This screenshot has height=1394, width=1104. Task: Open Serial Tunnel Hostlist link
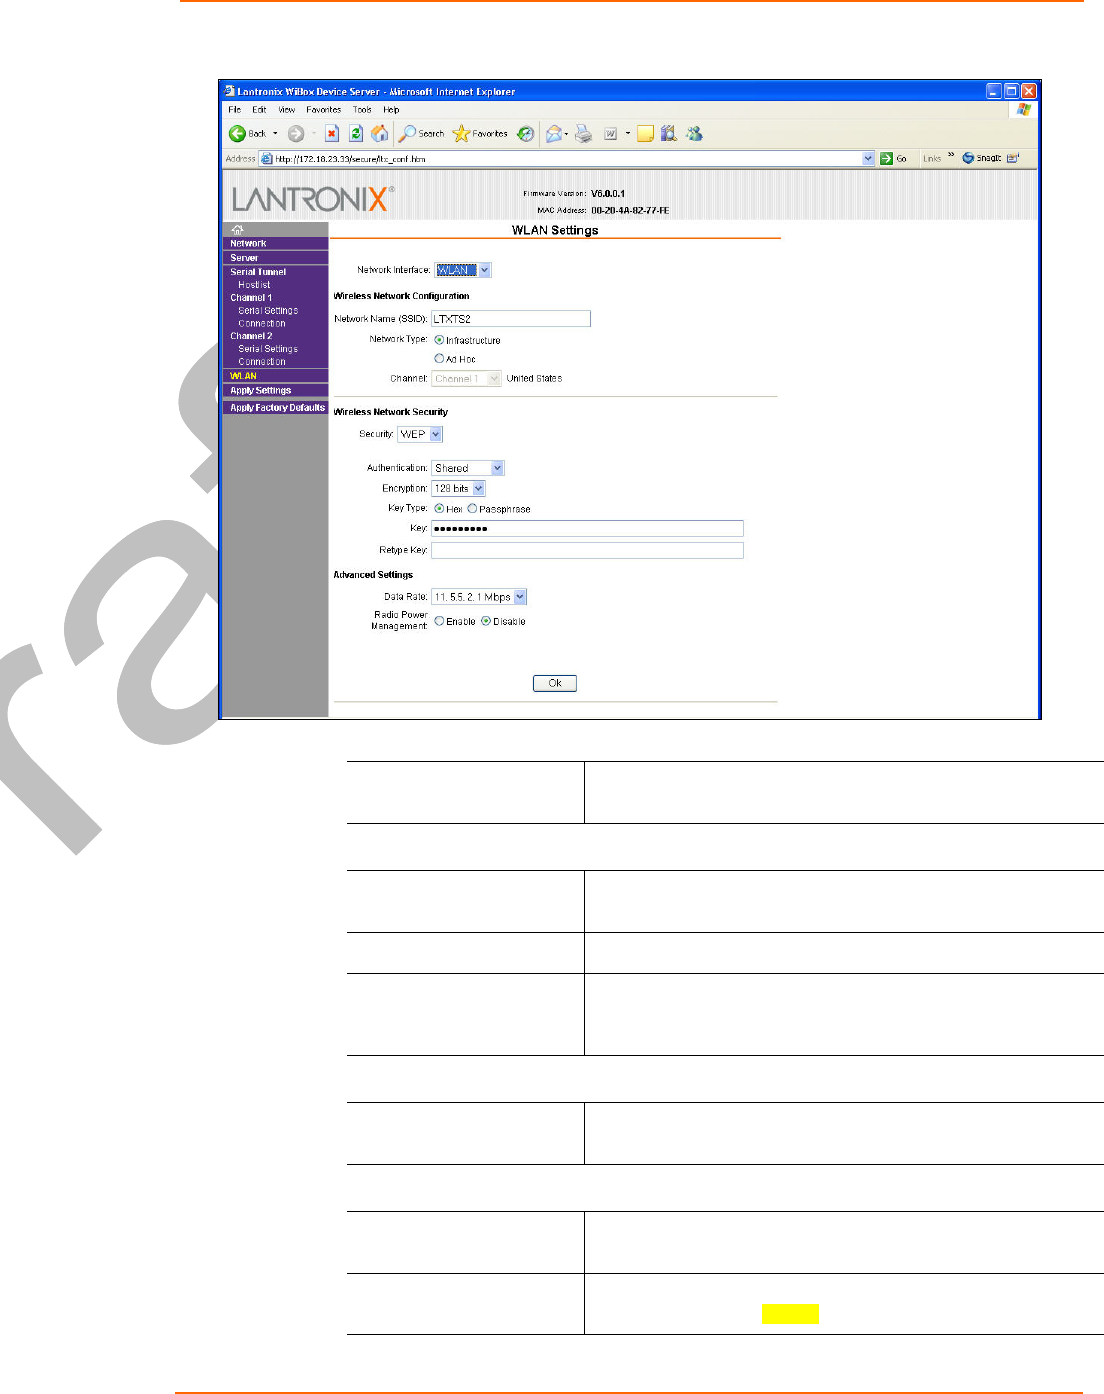click(x=254, y=285)
